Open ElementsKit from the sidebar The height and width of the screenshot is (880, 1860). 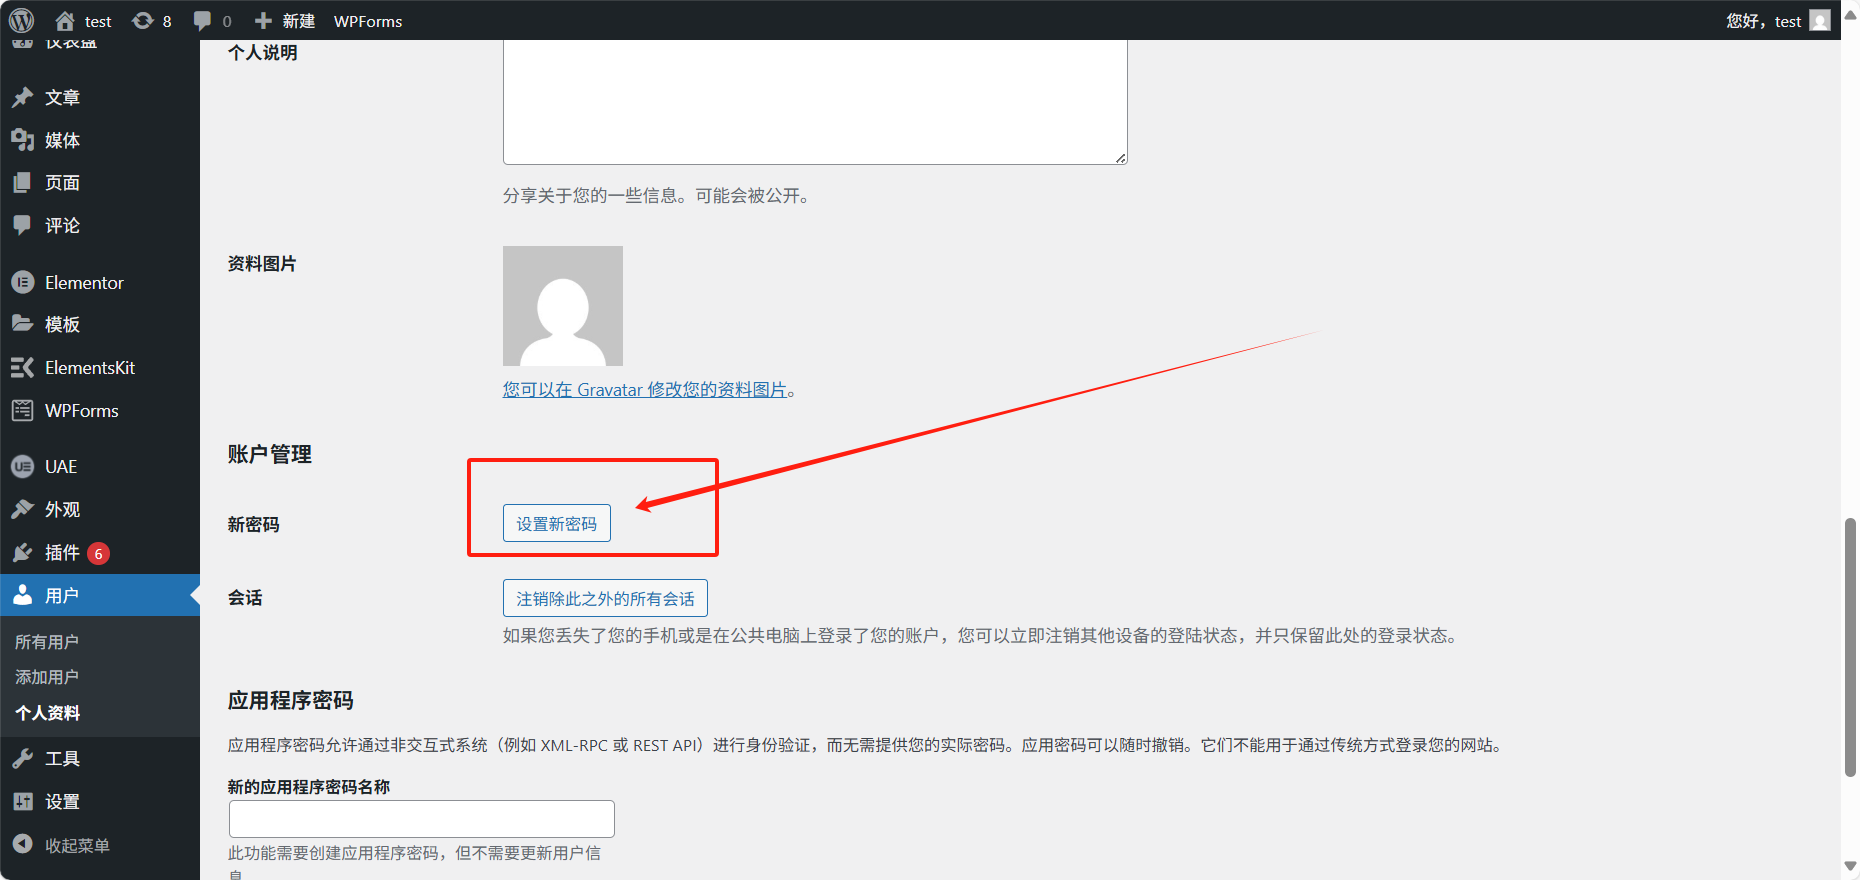point(89,368)
